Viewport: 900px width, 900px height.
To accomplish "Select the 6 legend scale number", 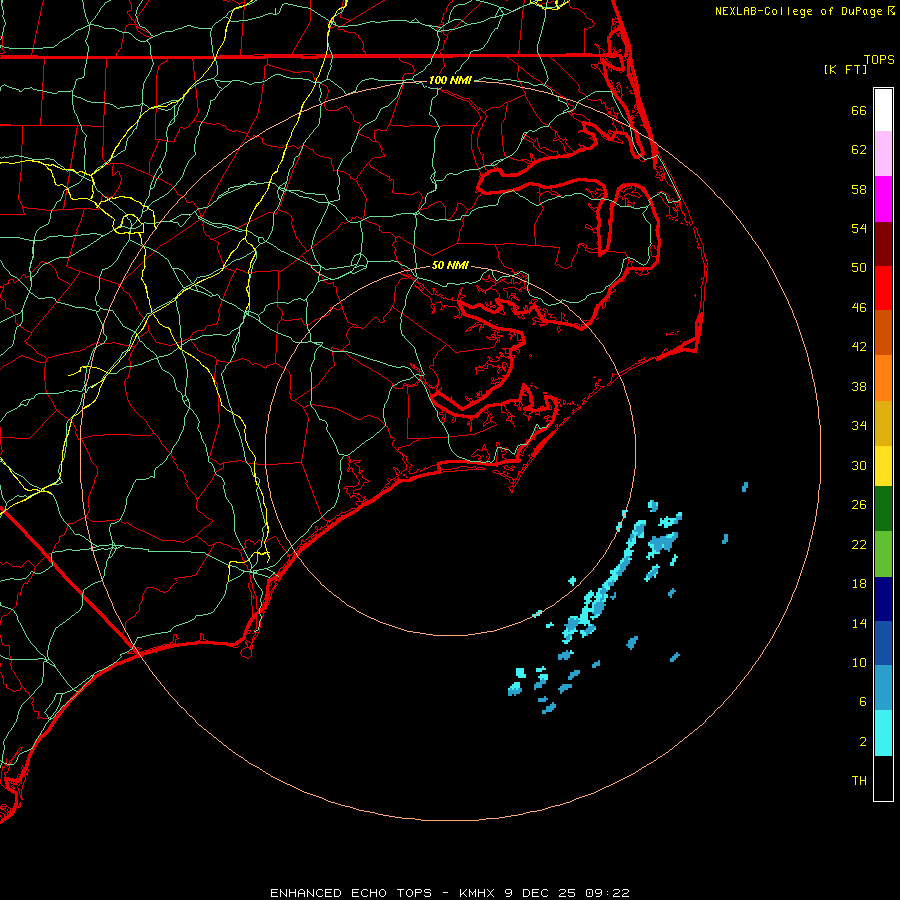I will point(863,702).
